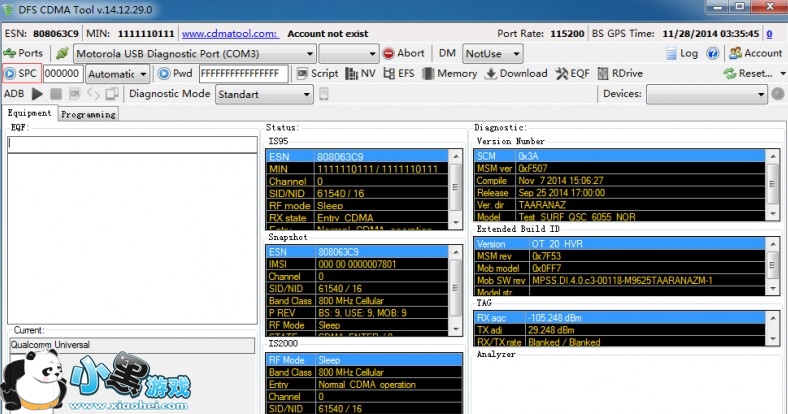The height and width of the screenshot is (414, 788).
Task: Click the ADB play icon
Action: click(x=37, y=94)
